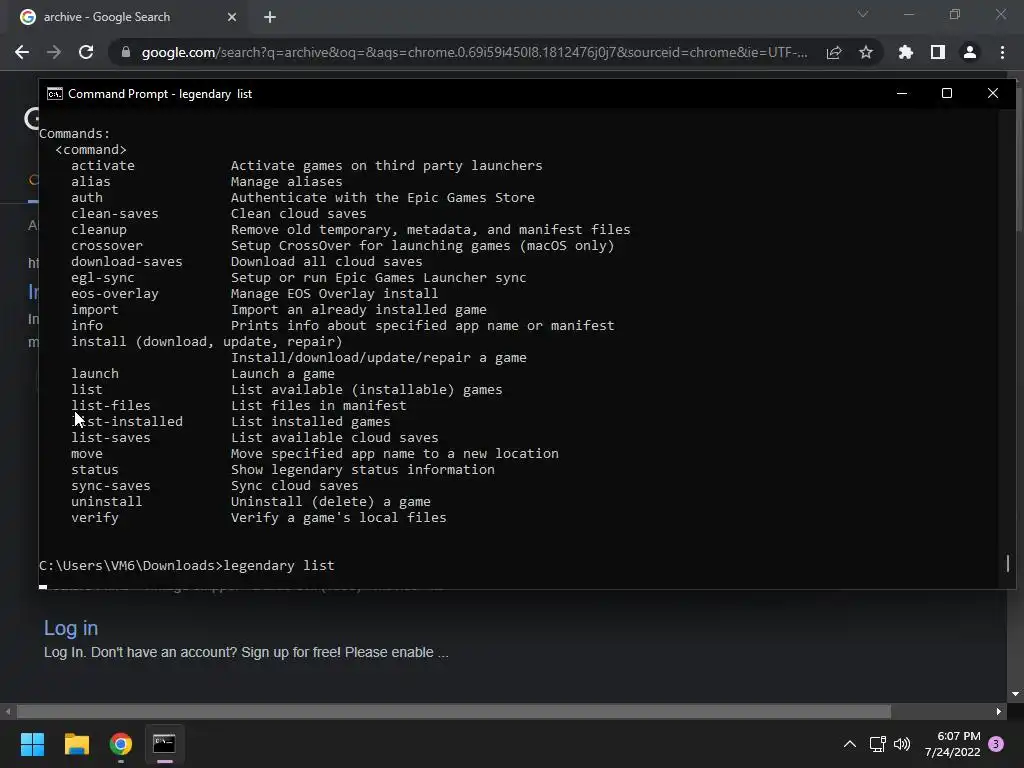
Task: Open Chrome tab search chevron
Action: (863, 14)
